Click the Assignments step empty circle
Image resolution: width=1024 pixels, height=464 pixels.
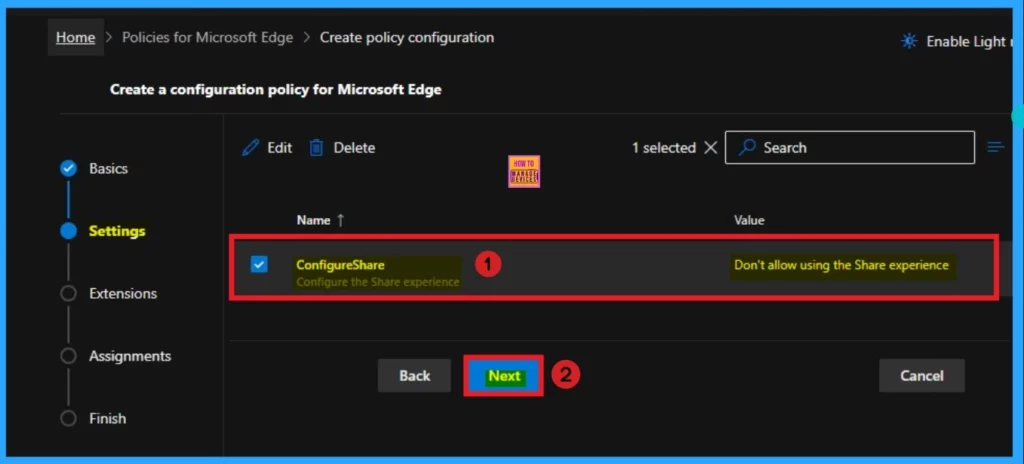68,356
